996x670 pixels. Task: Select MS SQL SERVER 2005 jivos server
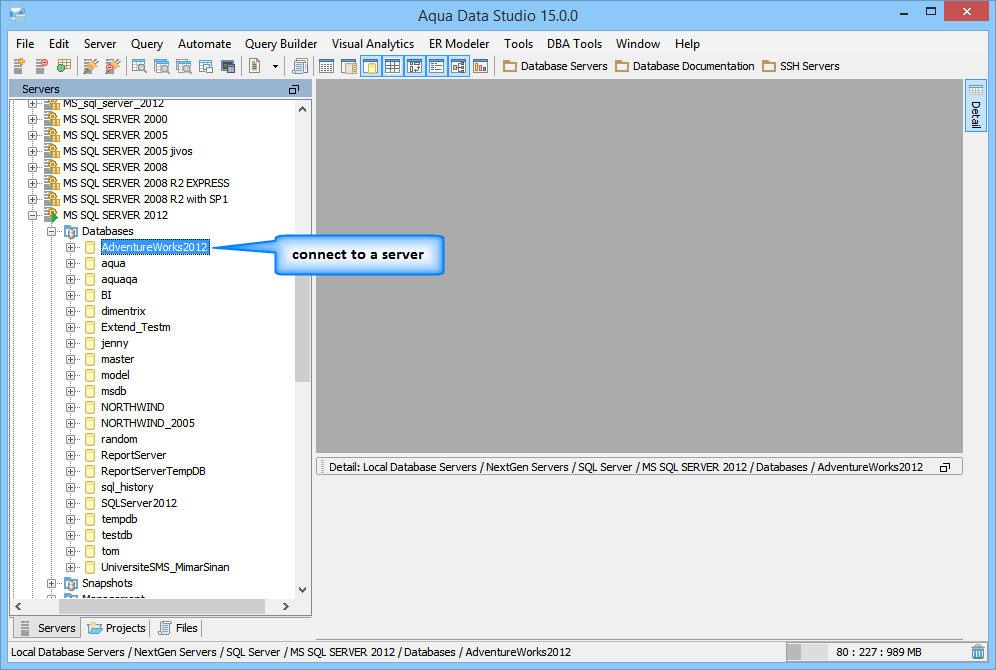click(128, 151)
